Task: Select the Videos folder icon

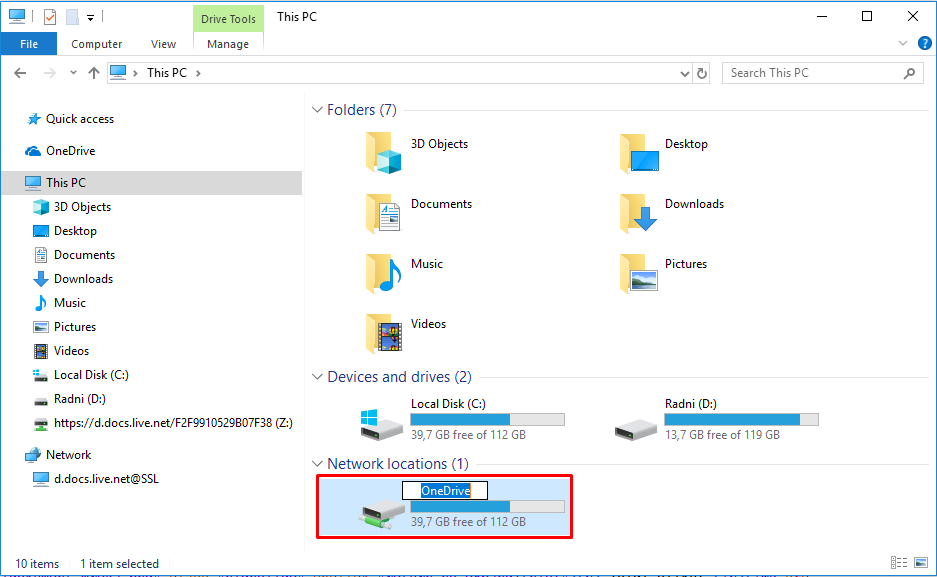Action: click(384, 333)
